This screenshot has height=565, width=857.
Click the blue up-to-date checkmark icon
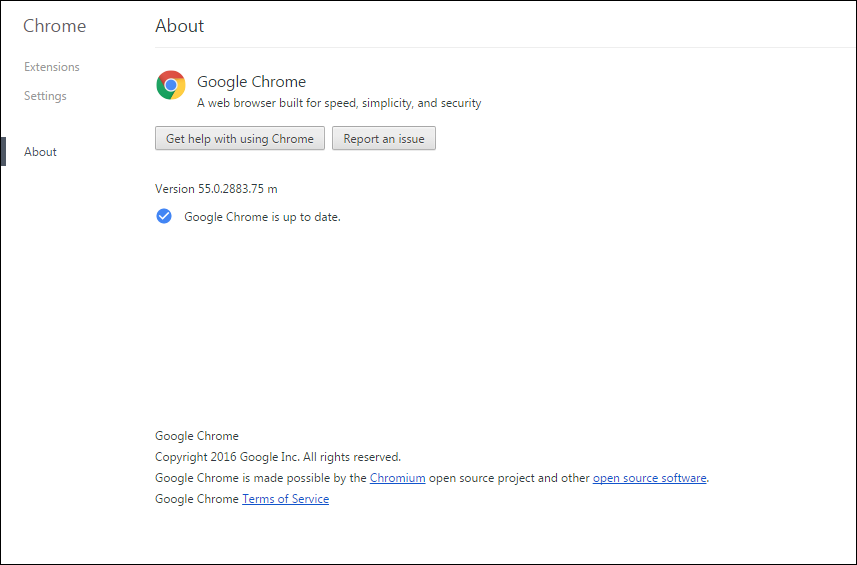click(164, 216)
